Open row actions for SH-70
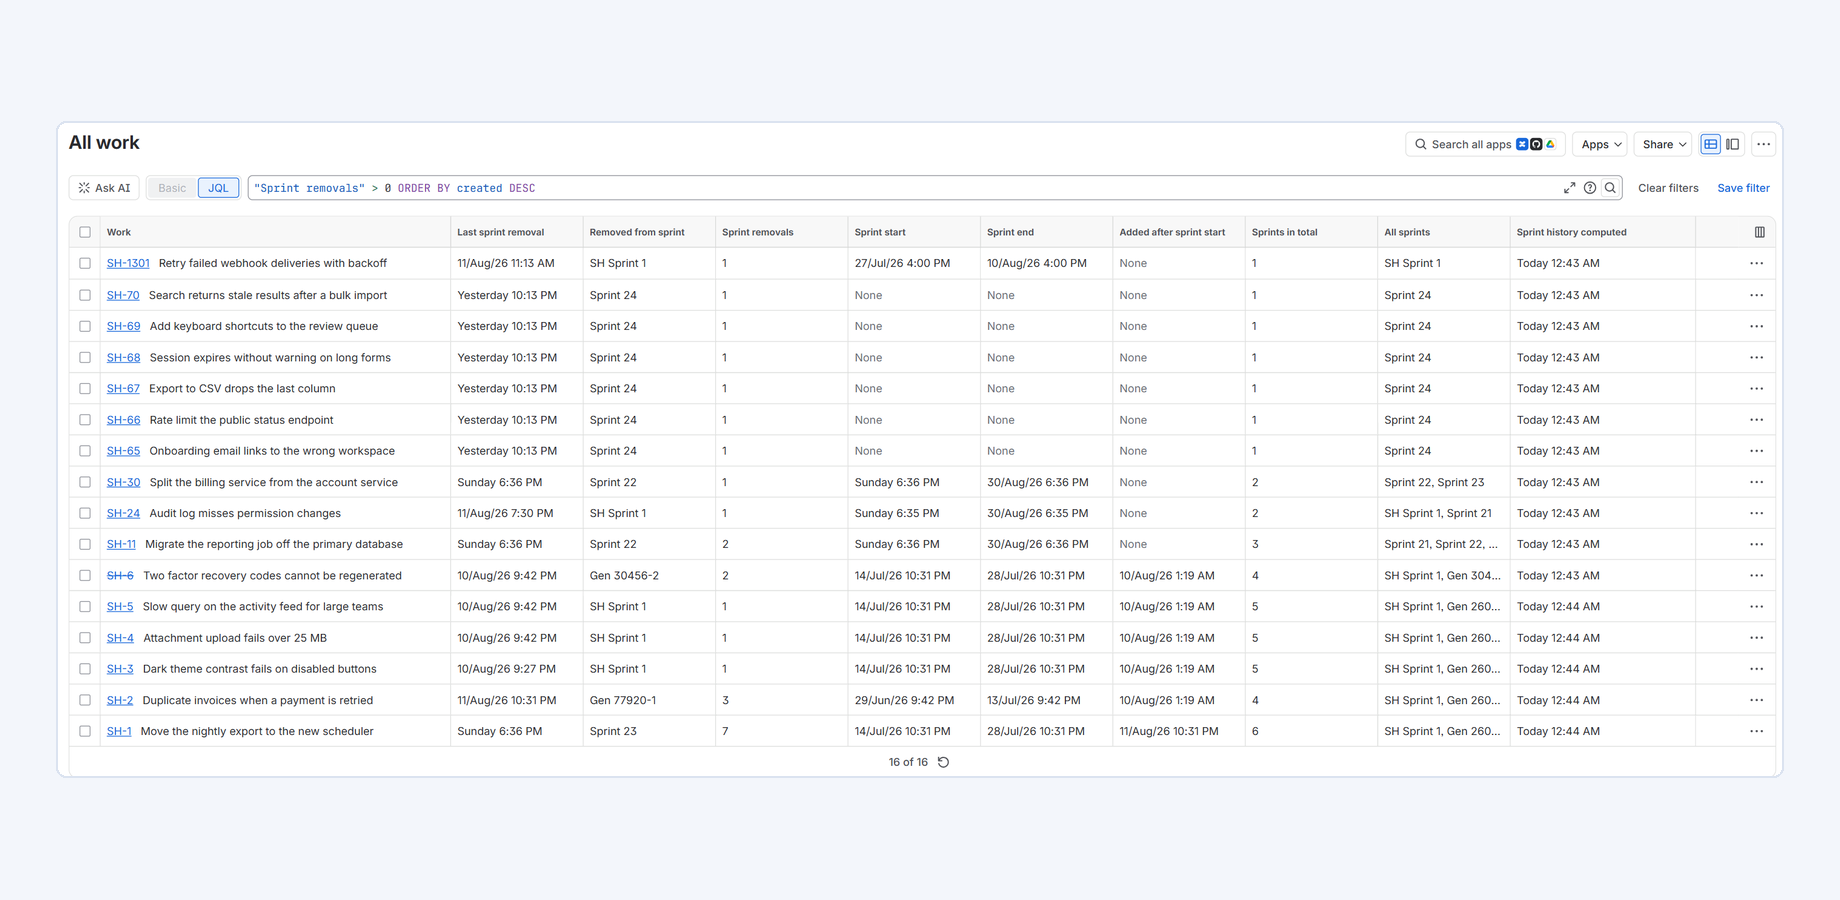The width and height of the screenshot is (1840, 900). tap(1757, 295)
